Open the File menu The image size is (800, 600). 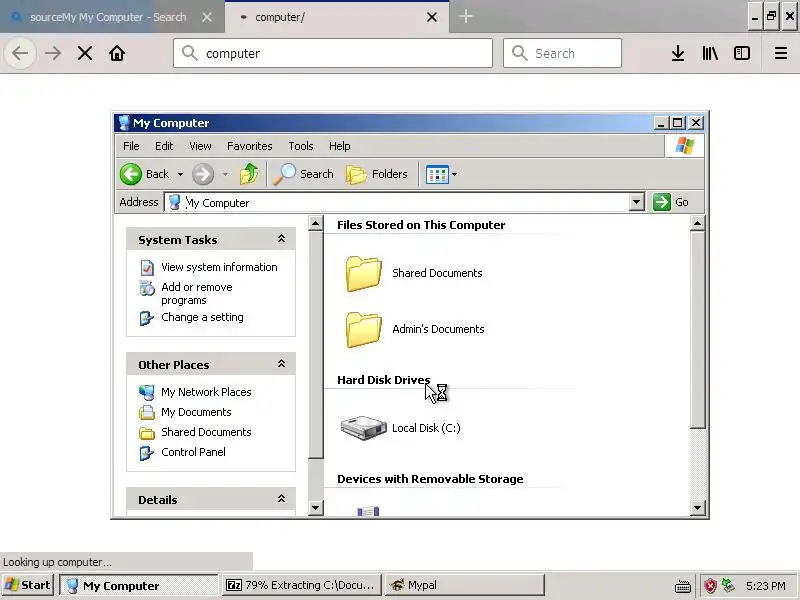tap(131, 146)
